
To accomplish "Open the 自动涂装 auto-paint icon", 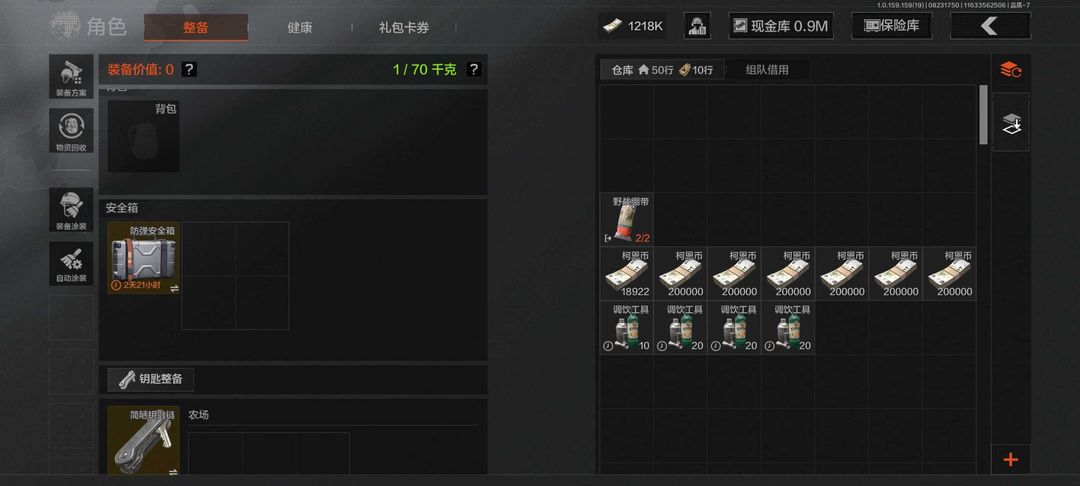I will click(x=71, y=264).
